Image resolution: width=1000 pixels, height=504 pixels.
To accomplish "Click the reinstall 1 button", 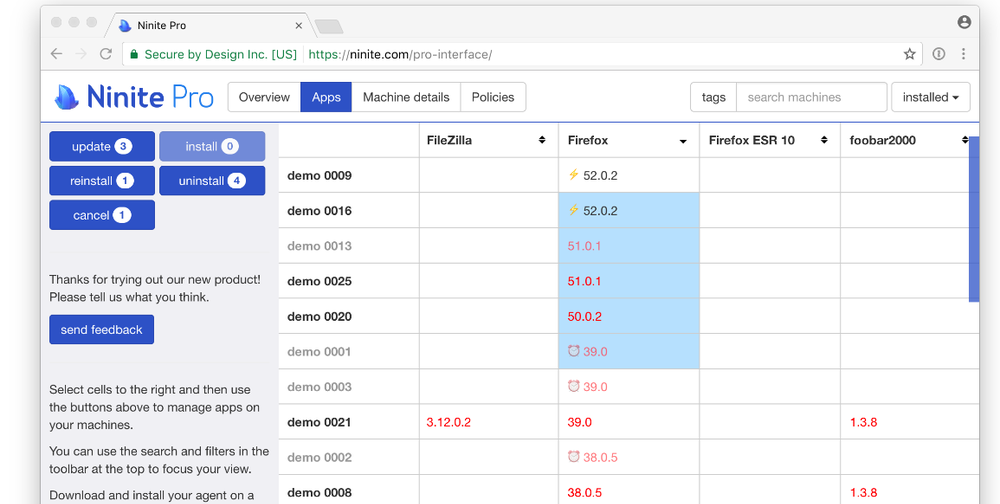I will [x=102, y=181].
